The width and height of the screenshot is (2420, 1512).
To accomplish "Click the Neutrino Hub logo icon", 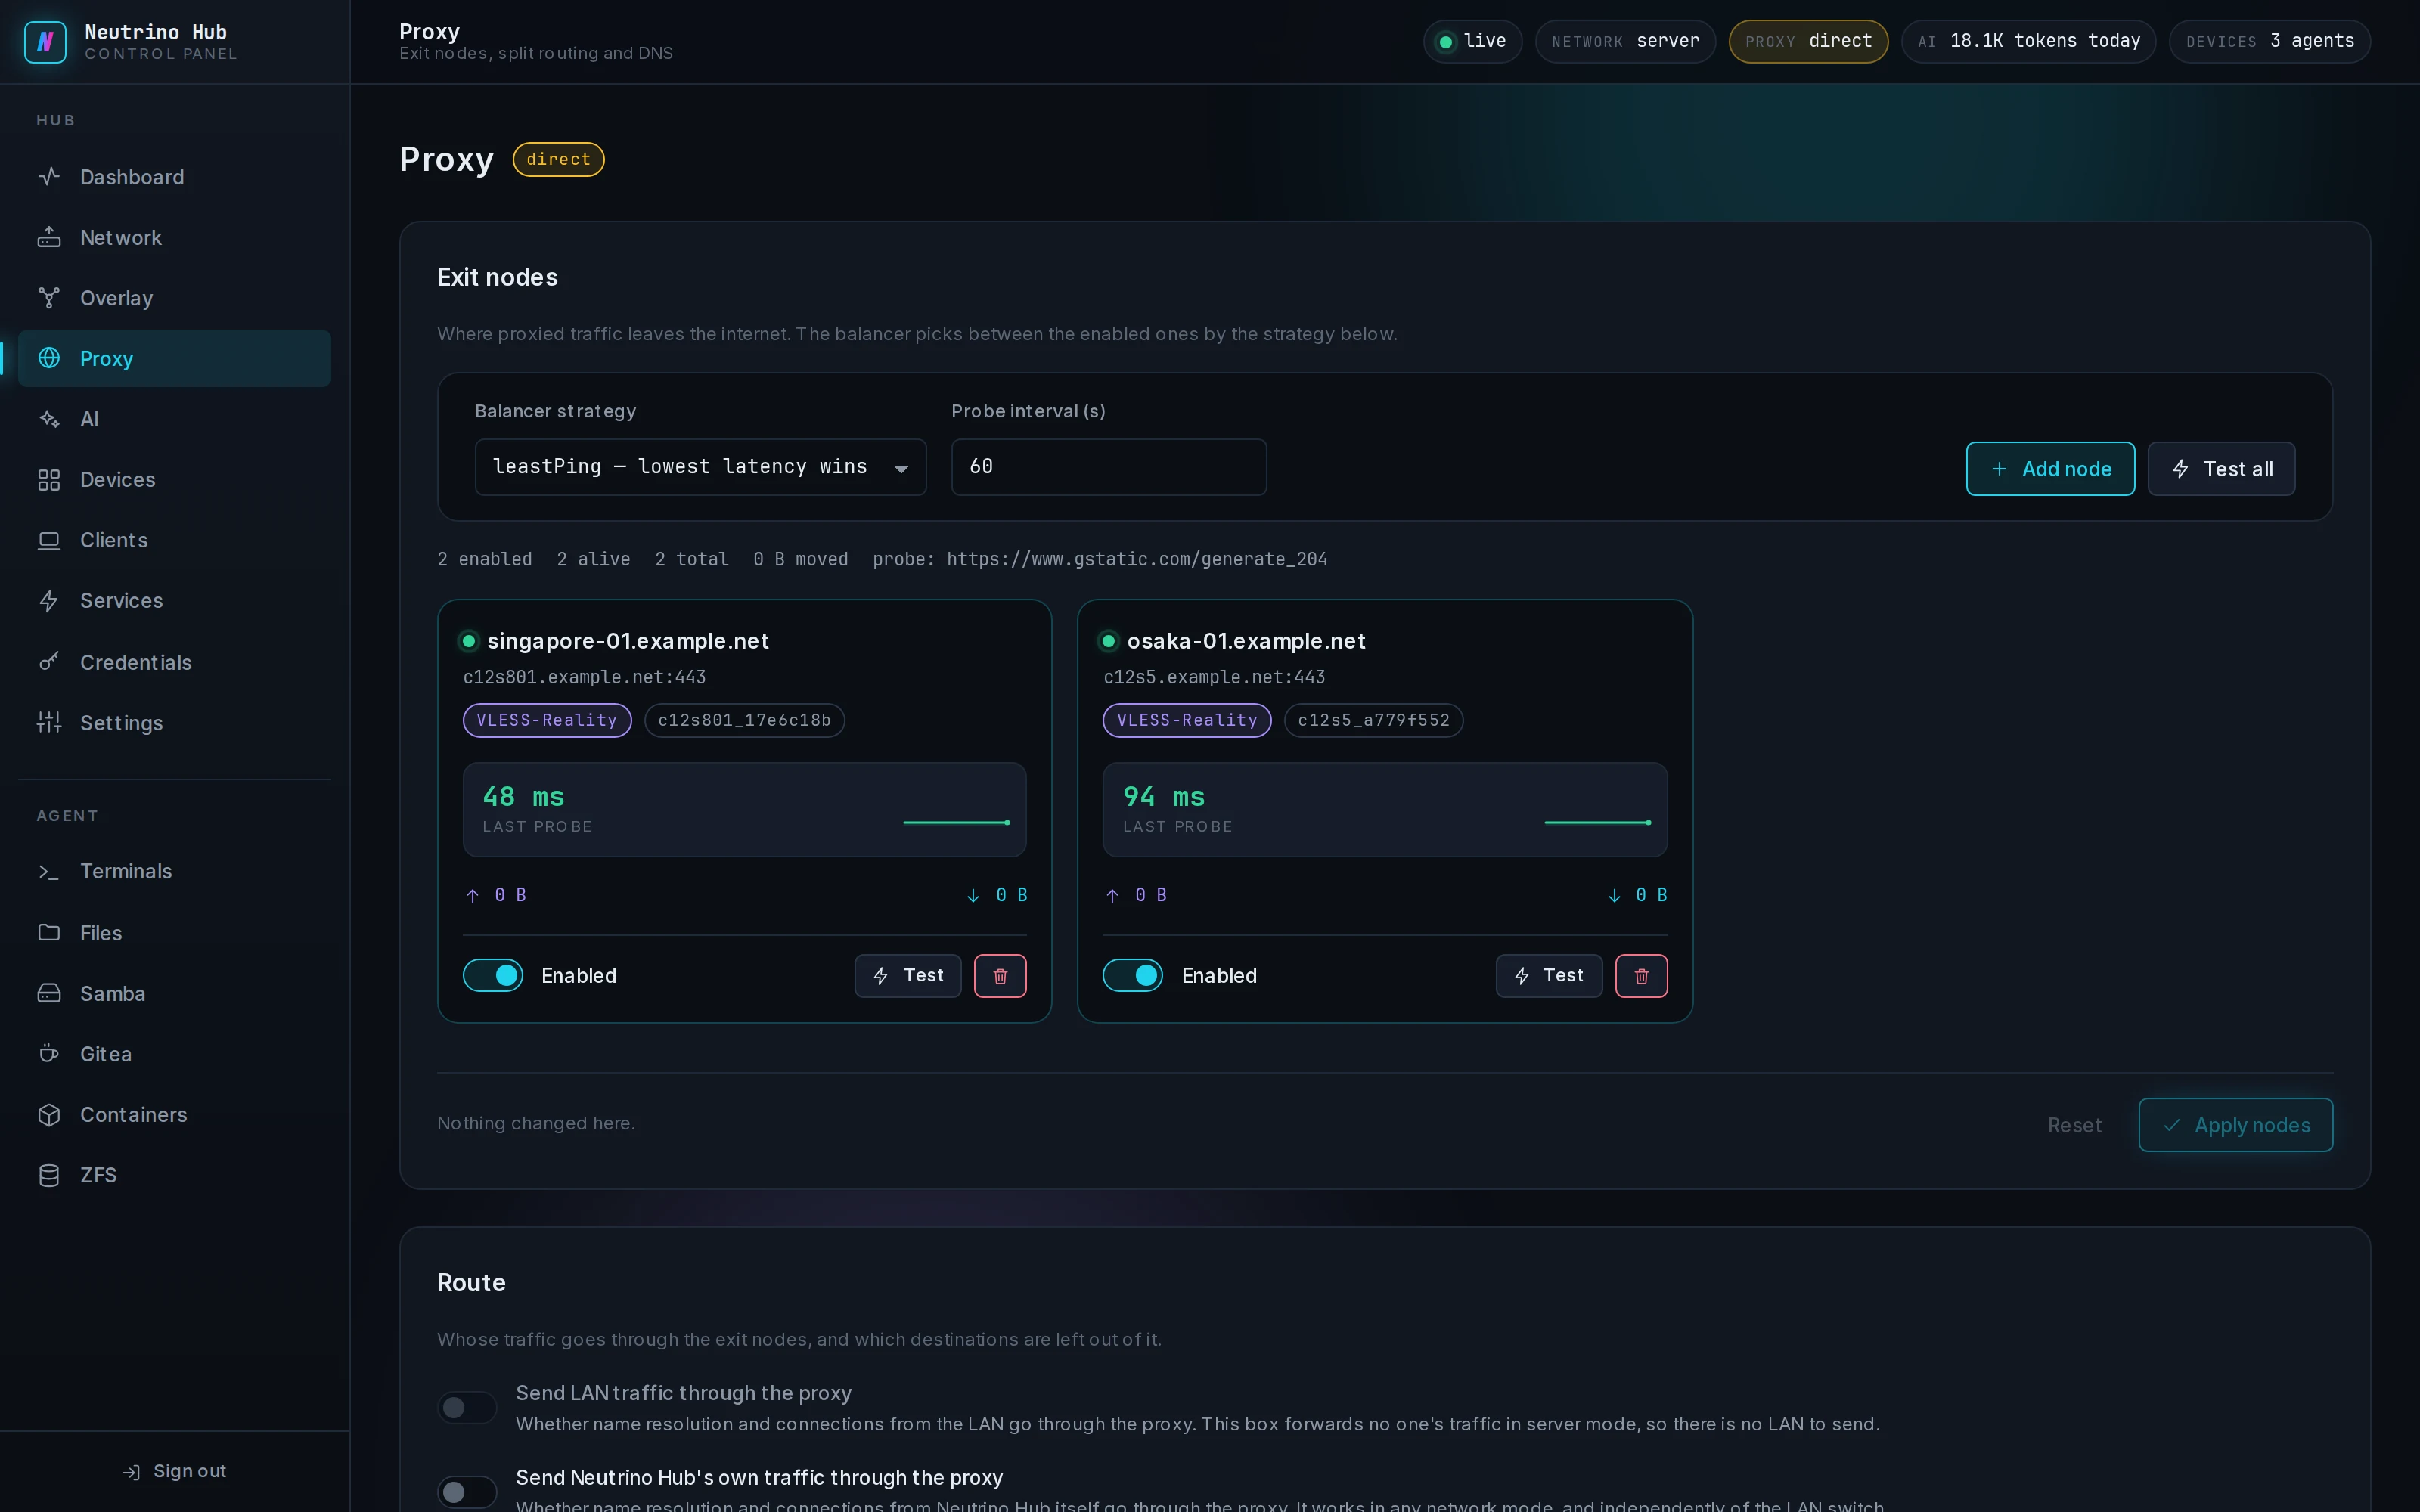I will coord(45,42).
